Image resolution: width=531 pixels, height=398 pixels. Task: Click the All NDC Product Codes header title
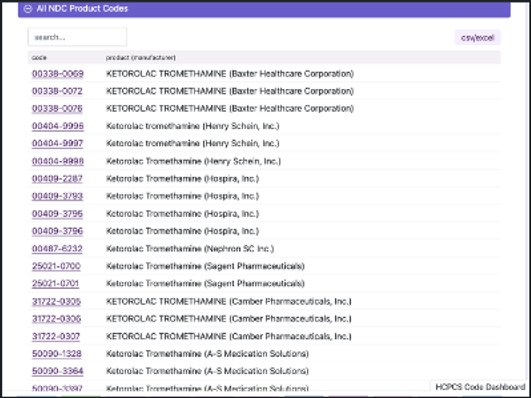pyautogui.click(x=82, y=9)
